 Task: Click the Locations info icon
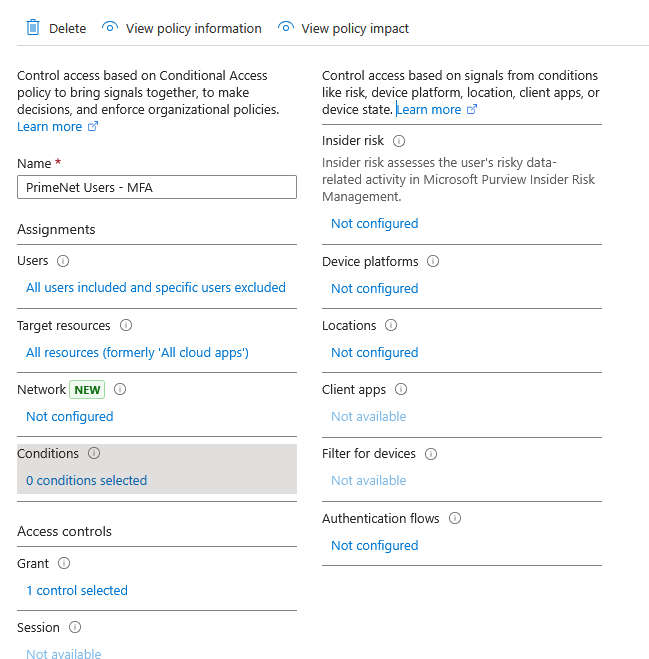[x=391, y=325]
